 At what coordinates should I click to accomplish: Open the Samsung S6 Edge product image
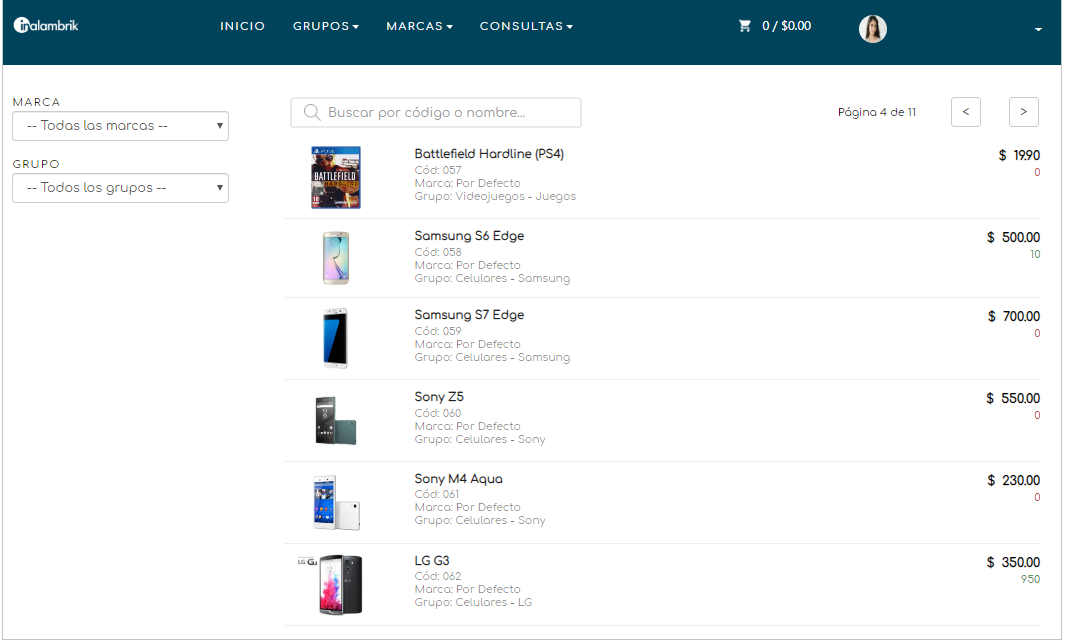[x=336, y=258]
